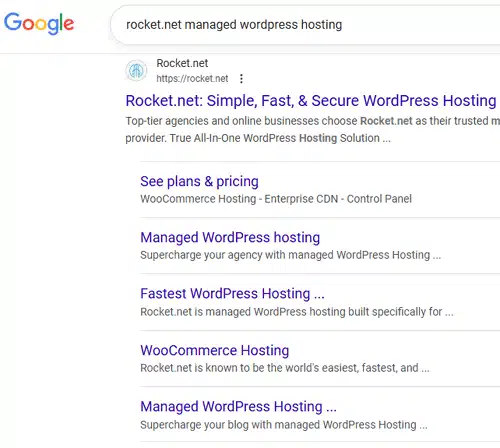Focus the search box with rocket.net query

click(x=305, y=25)
